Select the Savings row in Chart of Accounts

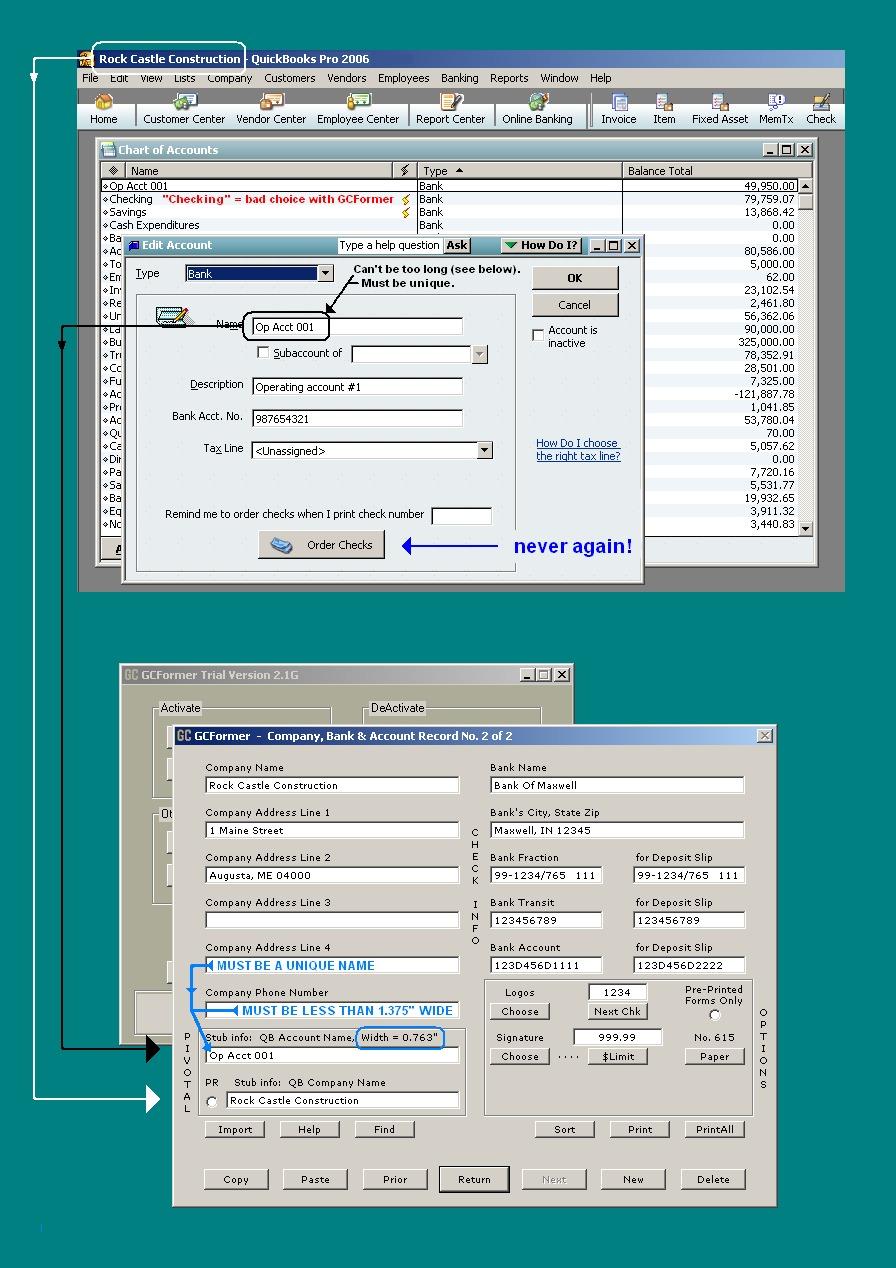449,212
